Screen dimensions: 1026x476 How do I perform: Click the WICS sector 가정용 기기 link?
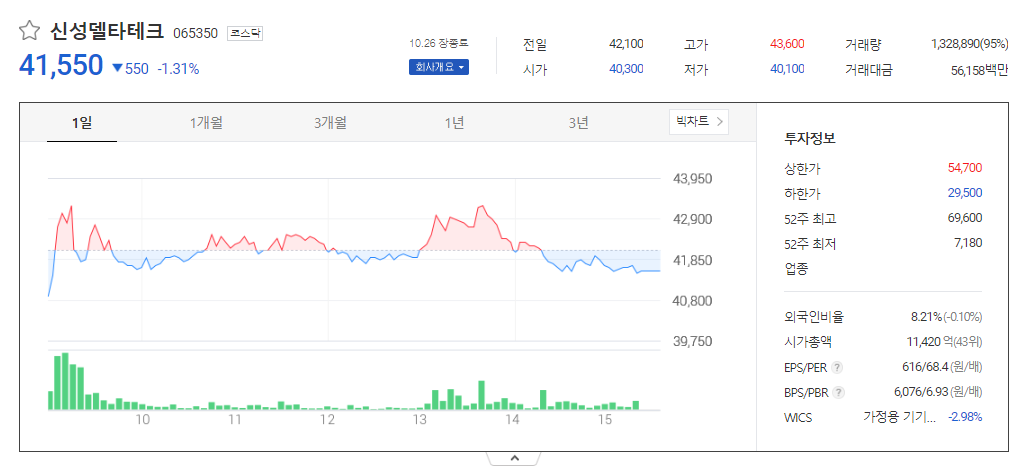(900, 418)
